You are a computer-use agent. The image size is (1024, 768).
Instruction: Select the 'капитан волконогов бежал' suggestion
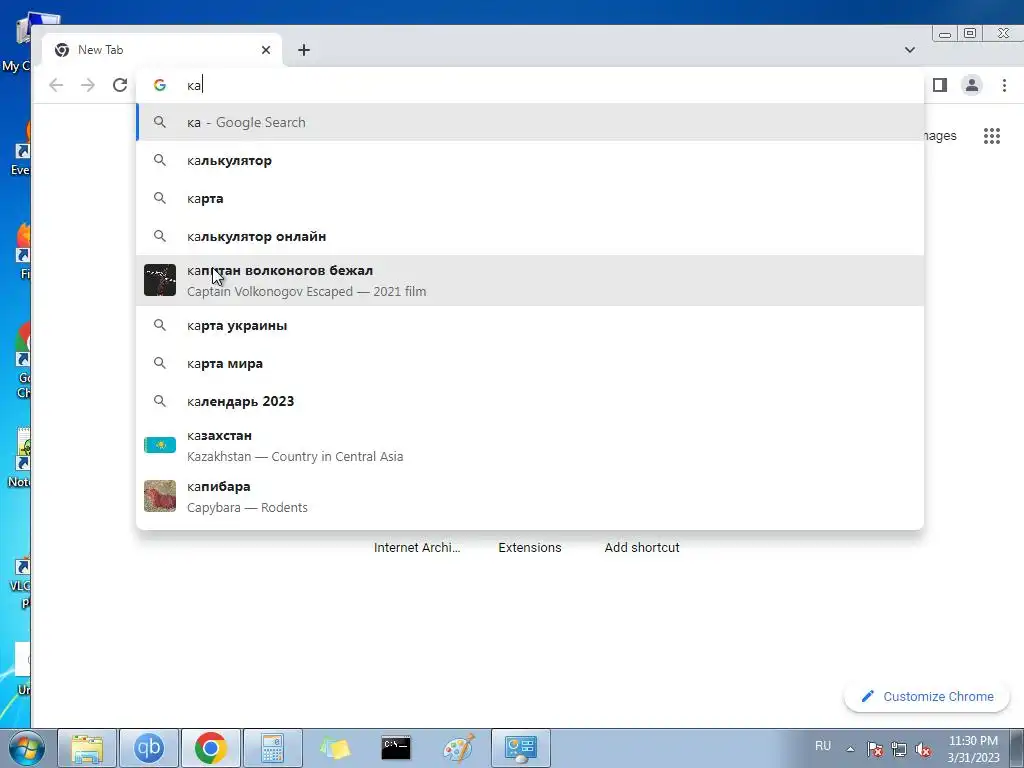point(530,280)
